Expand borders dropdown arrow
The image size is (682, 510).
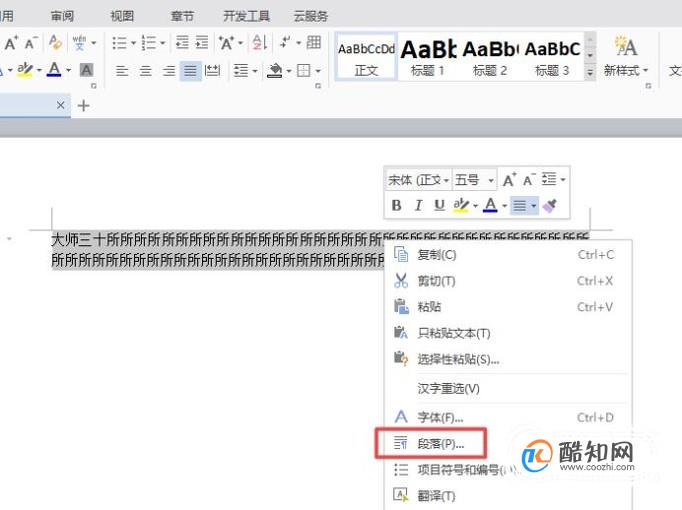(x=318, y=70)
